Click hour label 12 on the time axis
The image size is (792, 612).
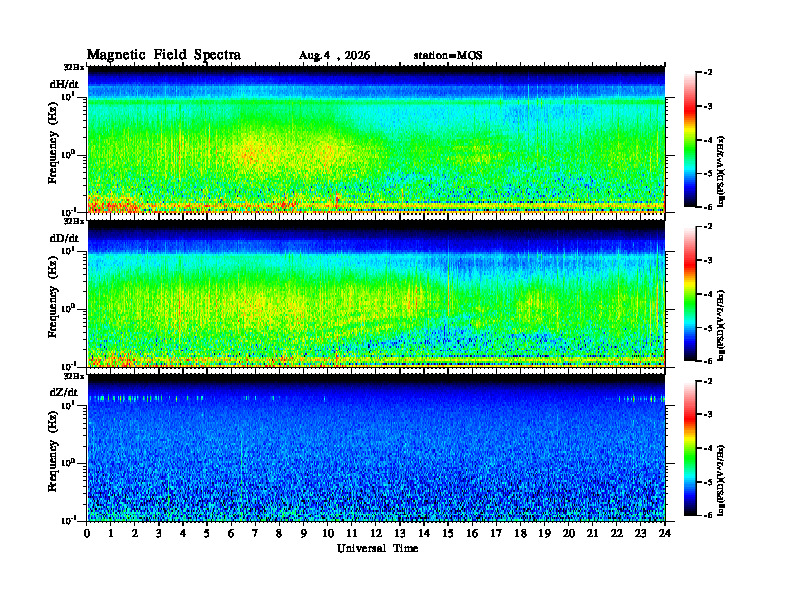click(x=376, y=533)
